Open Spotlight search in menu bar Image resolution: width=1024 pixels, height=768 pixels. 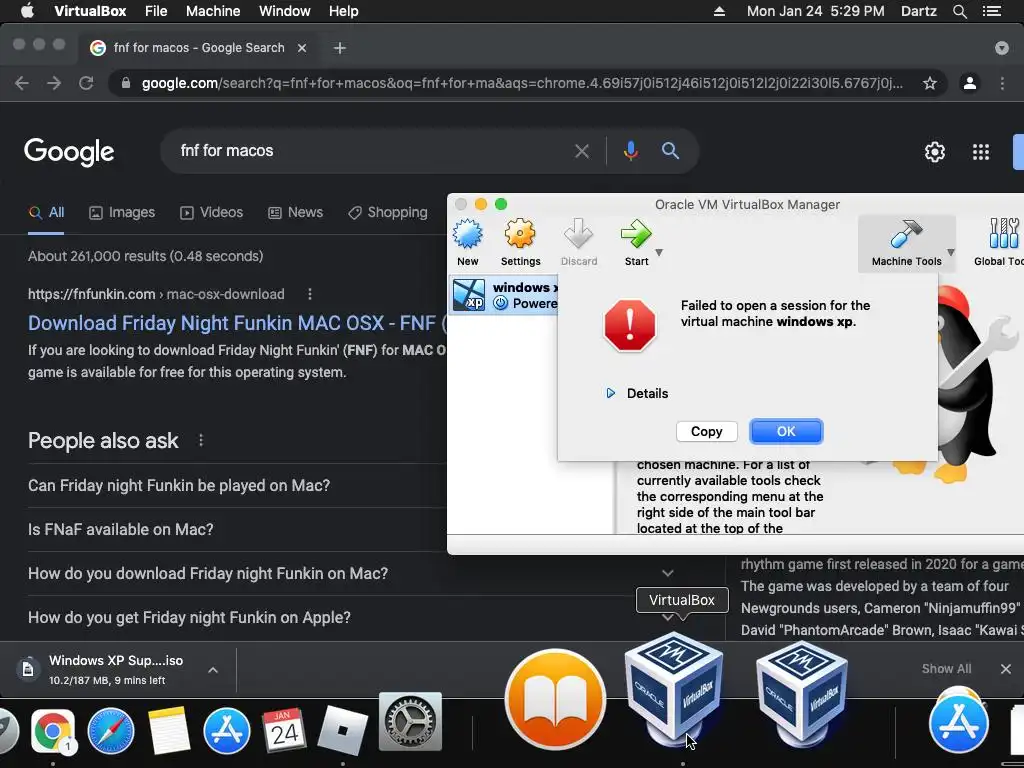click(x=959, y=11)
